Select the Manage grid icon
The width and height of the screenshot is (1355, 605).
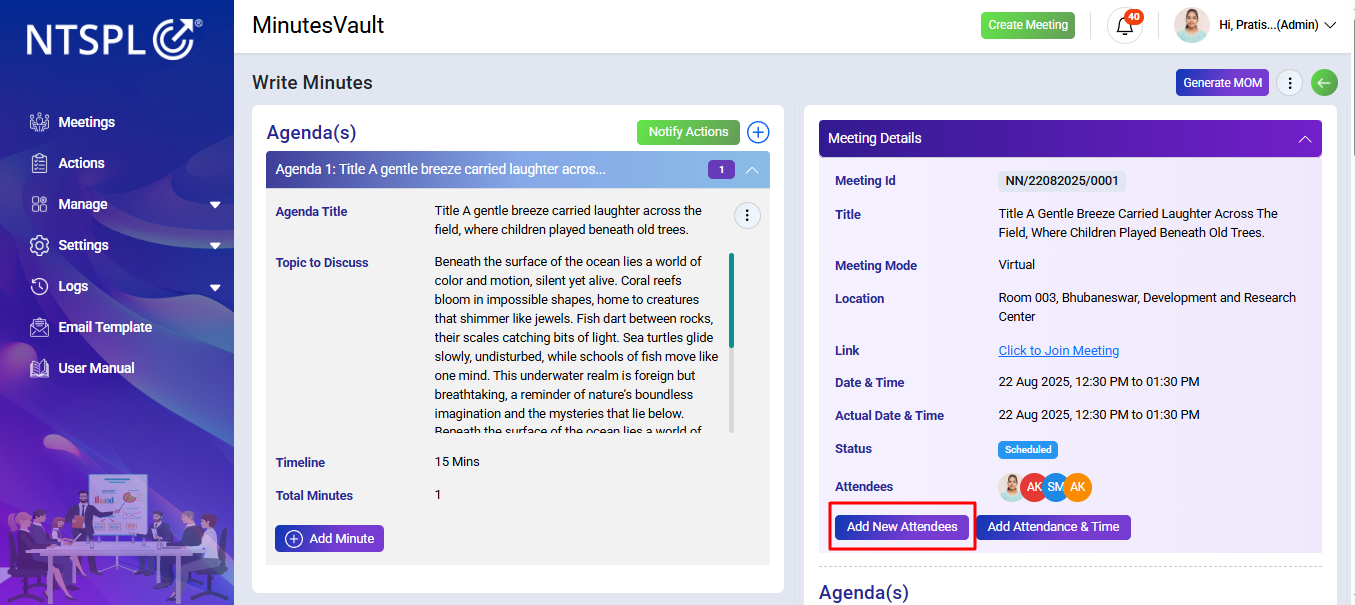[40, 204]
